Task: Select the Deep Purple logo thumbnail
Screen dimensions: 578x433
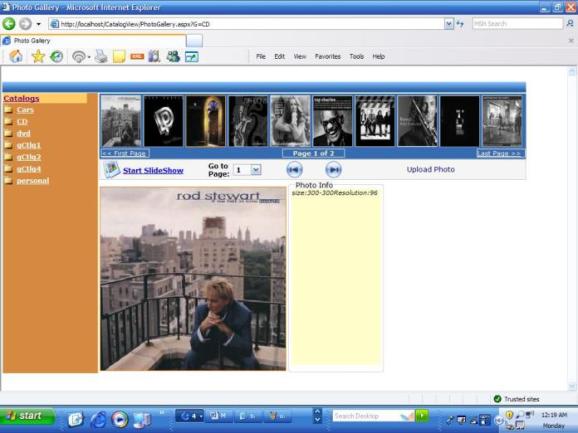Action: 163,121
